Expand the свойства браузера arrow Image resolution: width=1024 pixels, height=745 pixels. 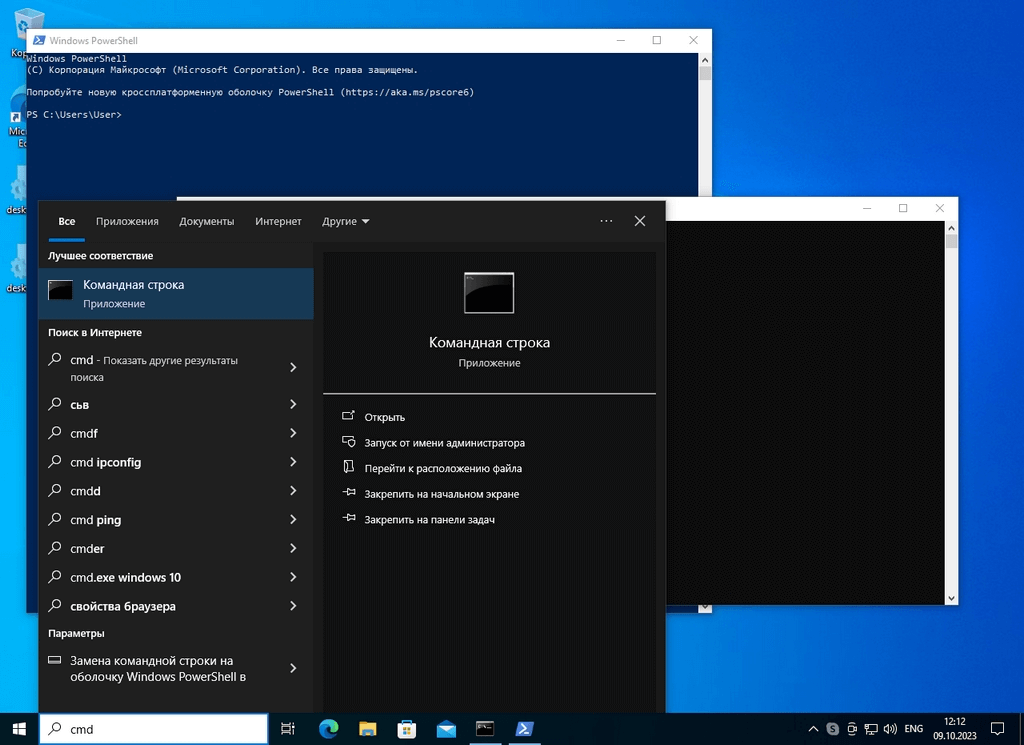coord(293,606)
